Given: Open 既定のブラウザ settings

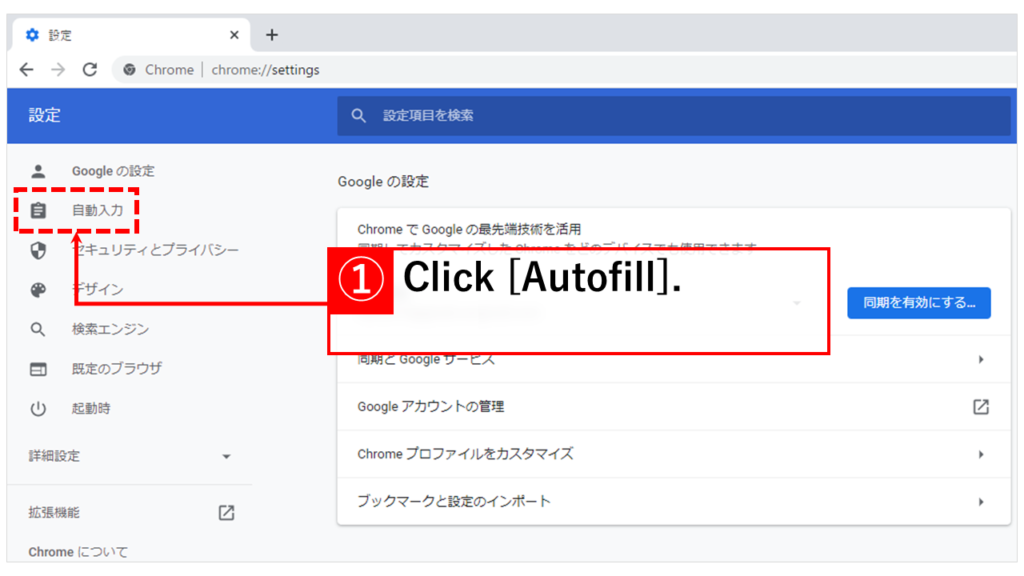Looking at the screenshot, I should pos(117,369).
